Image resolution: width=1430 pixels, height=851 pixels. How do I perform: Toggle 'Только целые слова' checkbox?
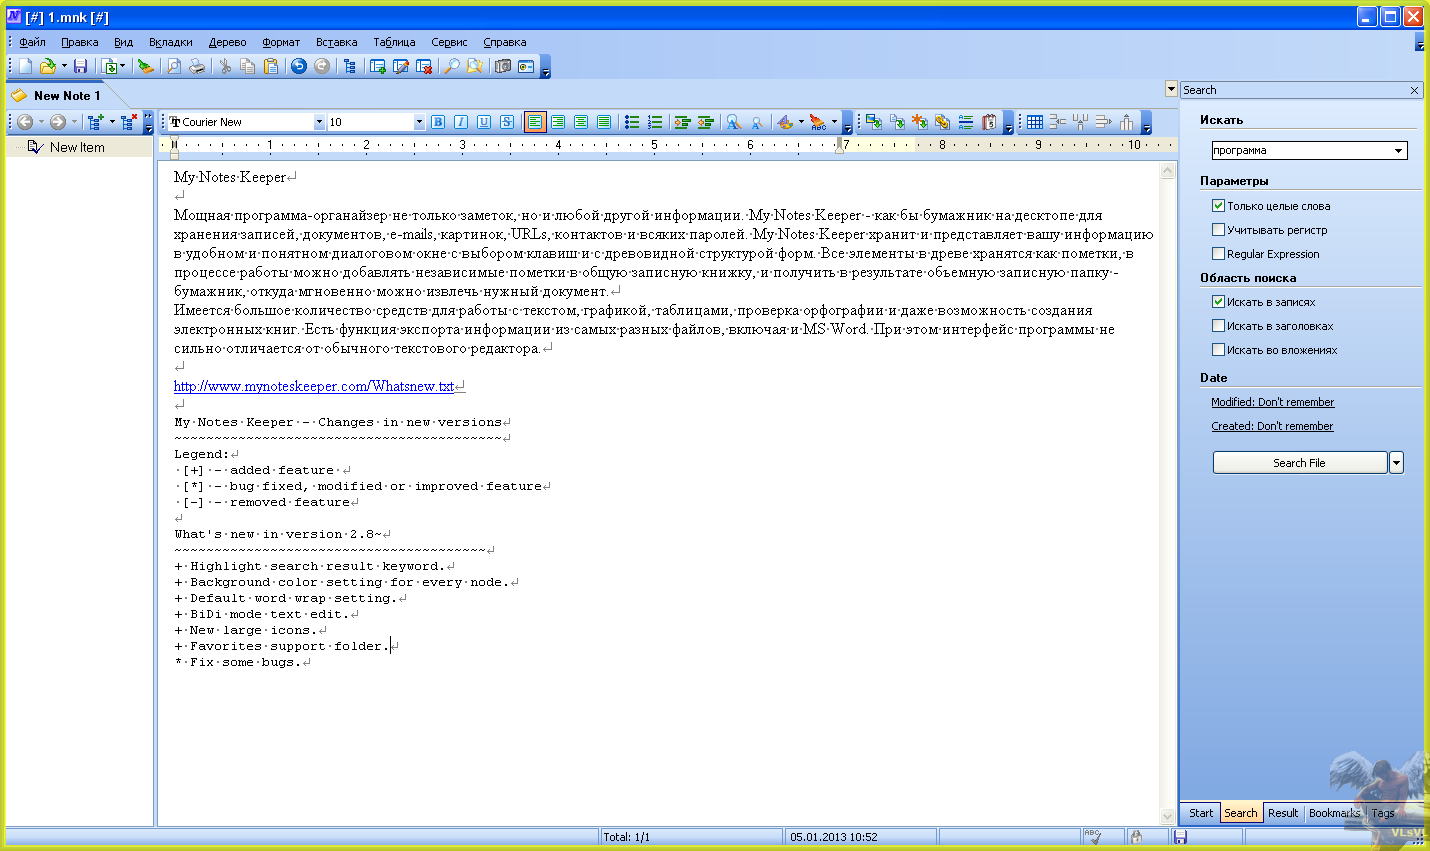(1218, 206)
